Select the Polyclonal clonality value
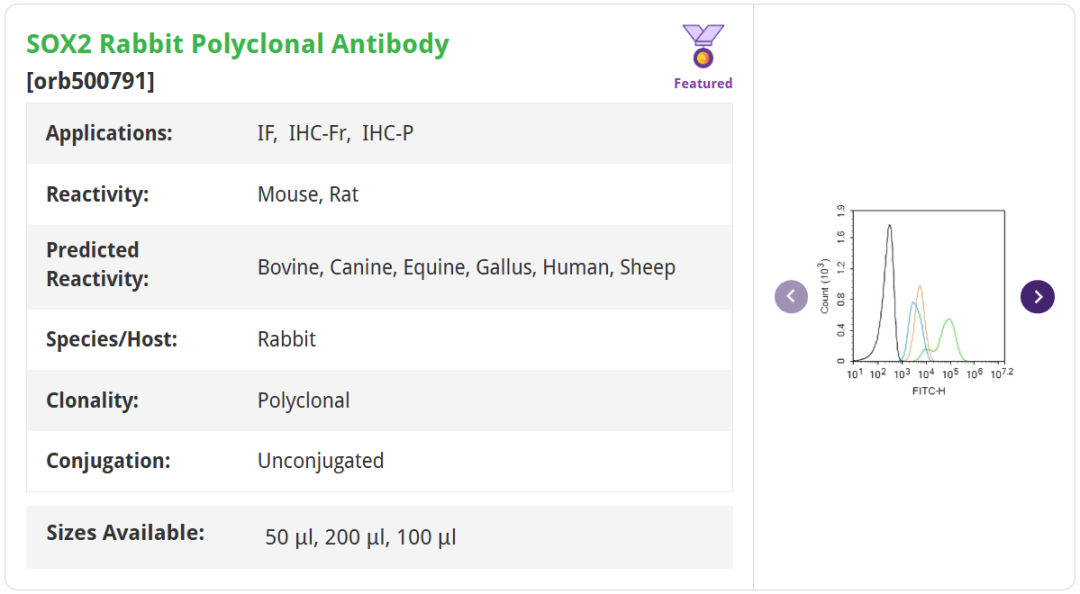The width and height of the screenshot is (1080, 594). 303,400
